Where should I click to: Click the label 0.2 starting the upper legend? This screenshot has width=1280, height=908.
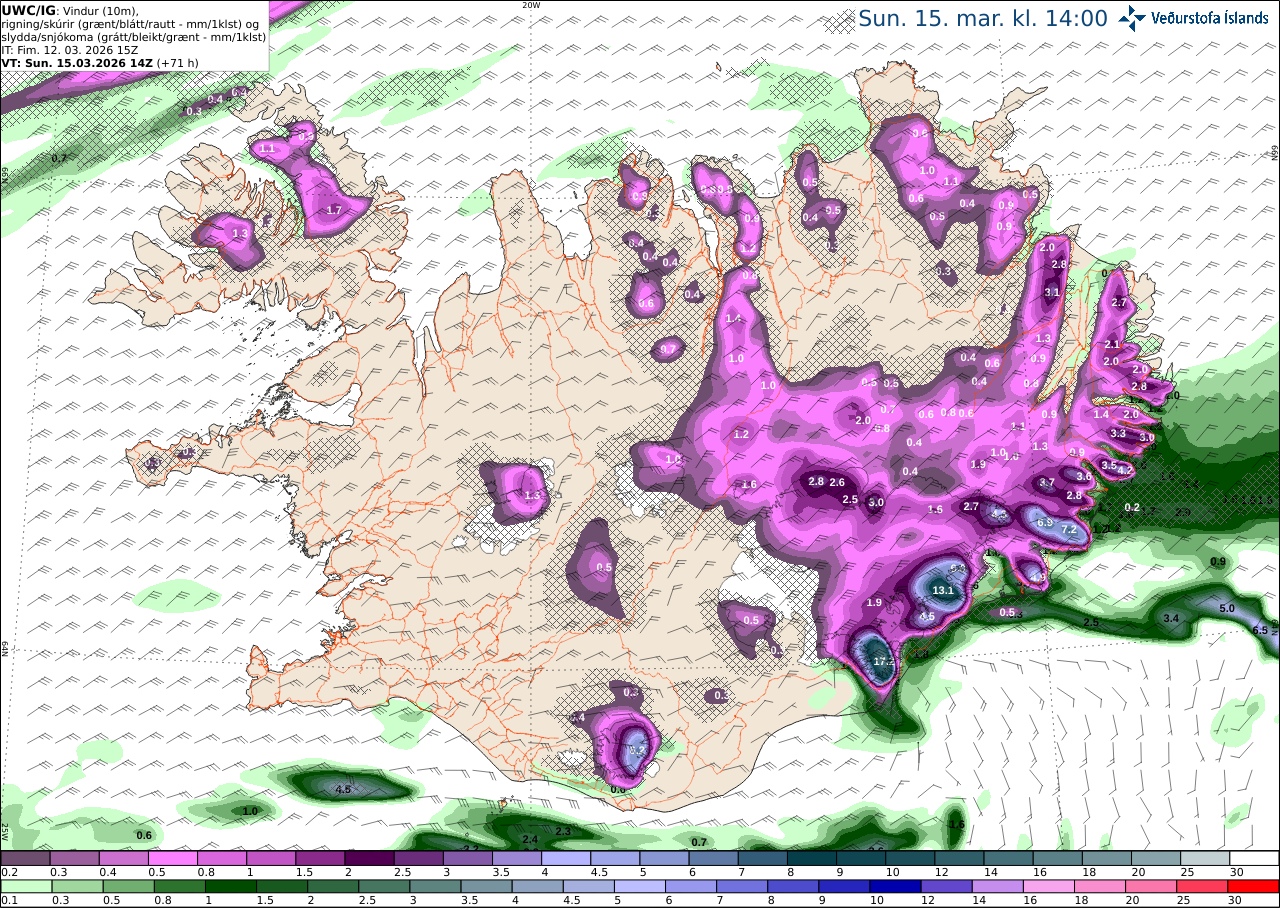(x=8, y=872)
